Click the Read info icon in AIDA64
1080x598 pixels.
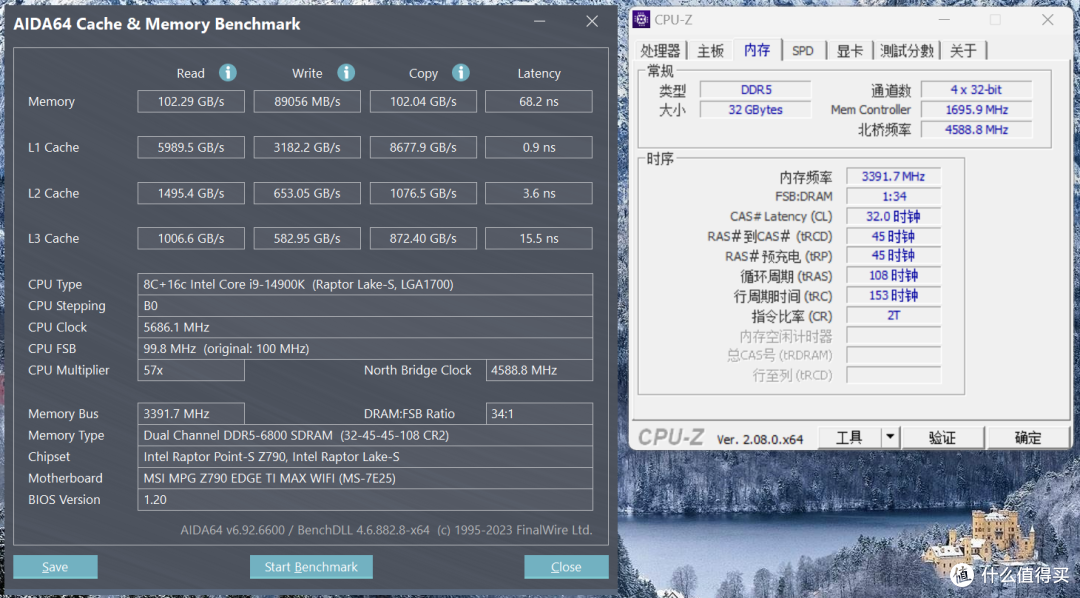point(228,72)
